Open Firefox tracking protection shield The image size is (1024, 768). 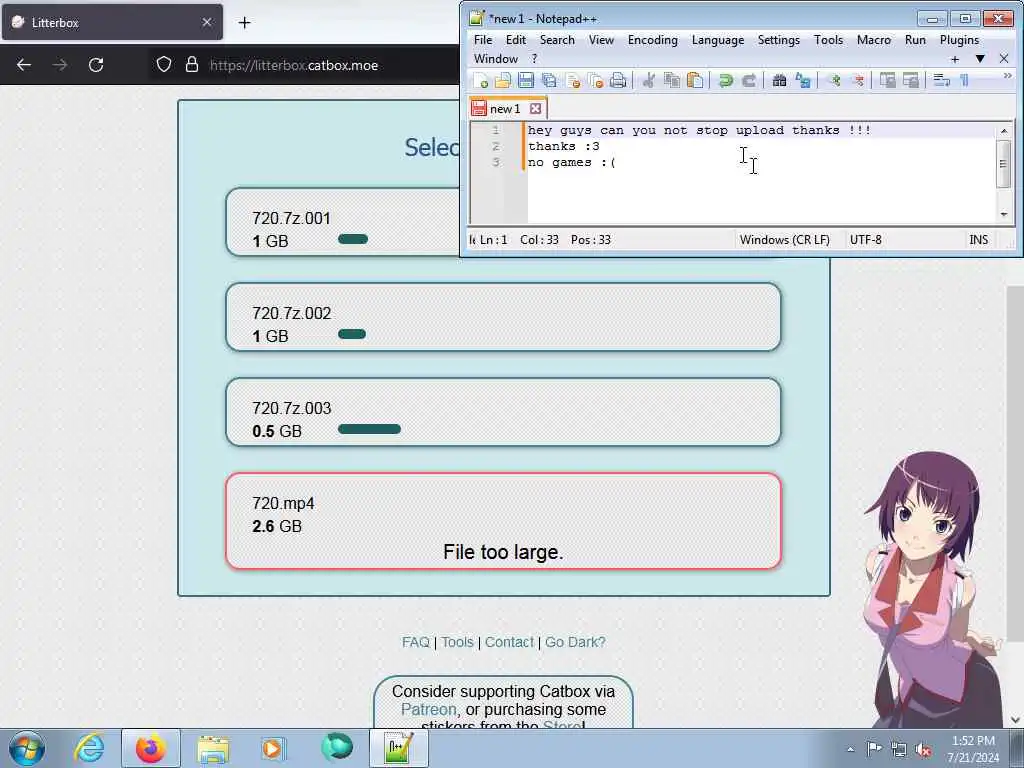pyautogui.click(x=164, y=64)
